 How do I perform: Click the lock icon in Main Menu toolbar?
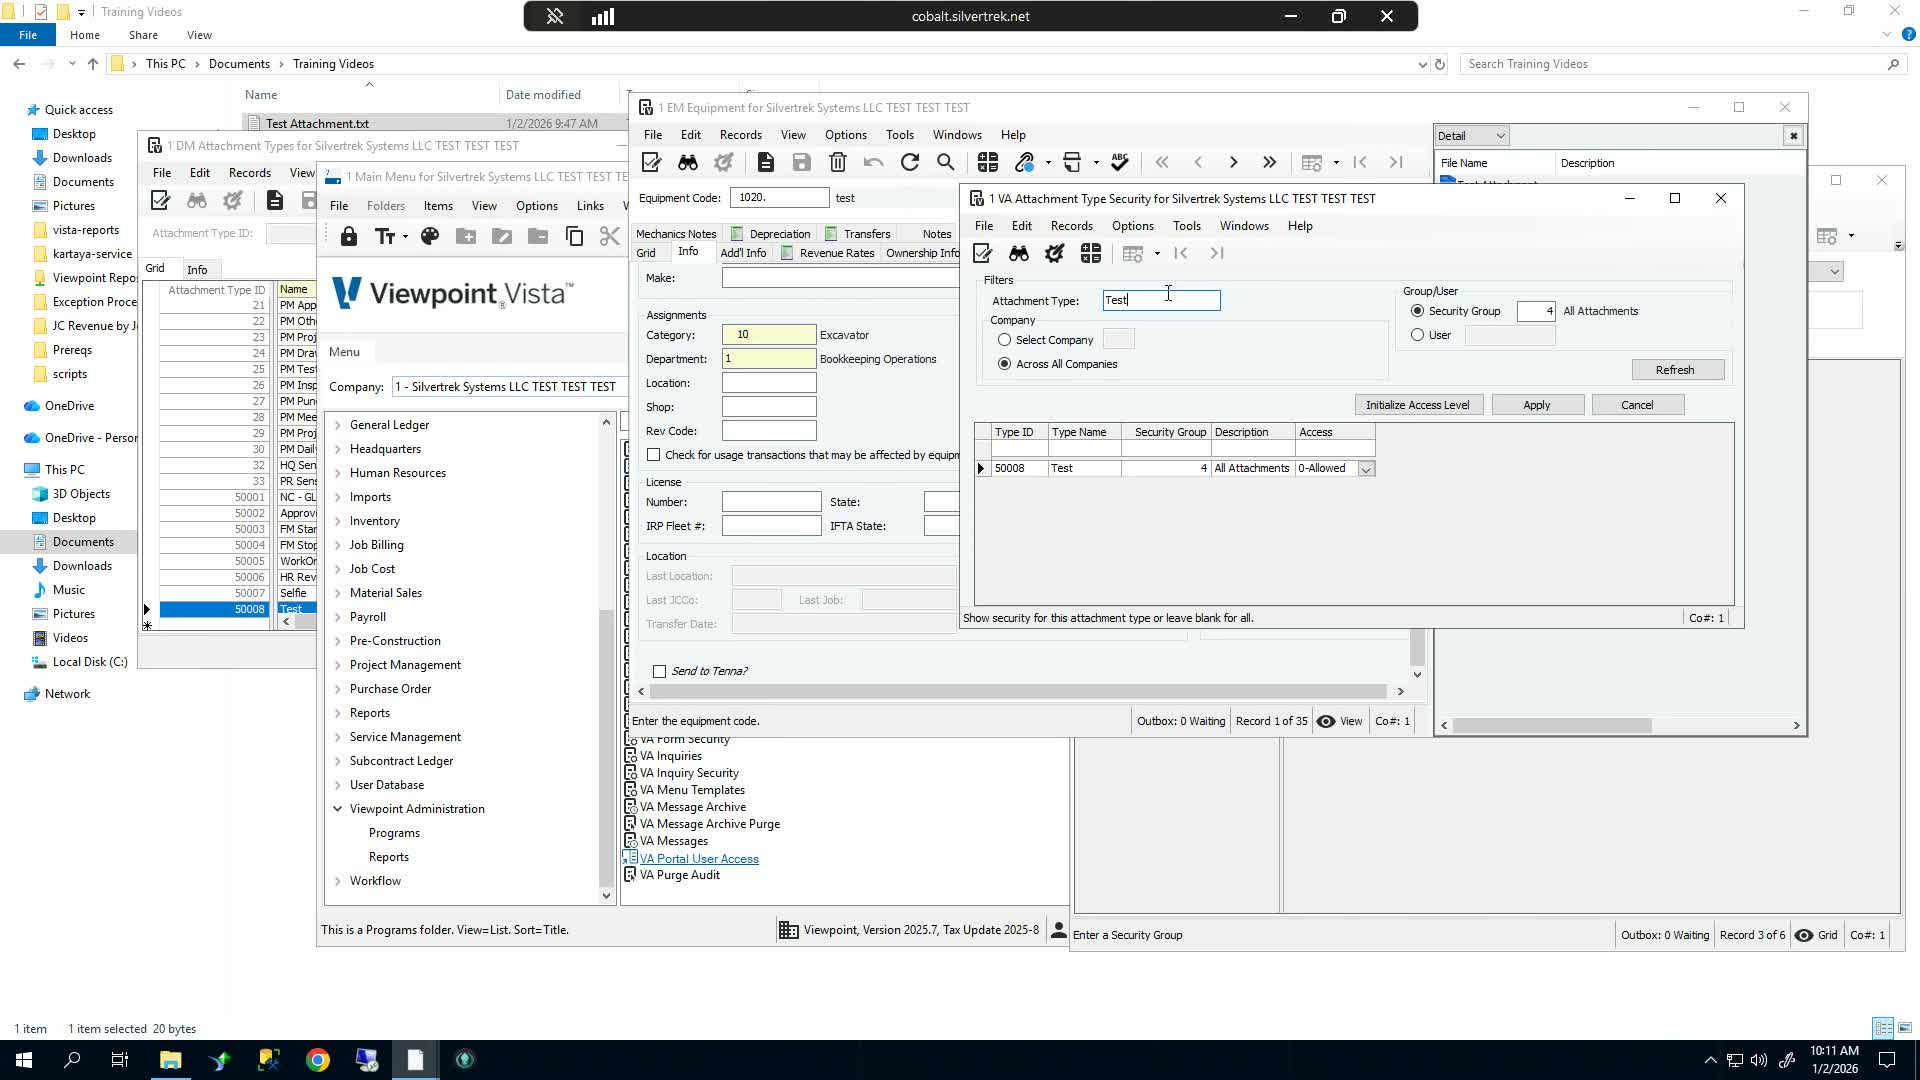(x=348, y=236)
